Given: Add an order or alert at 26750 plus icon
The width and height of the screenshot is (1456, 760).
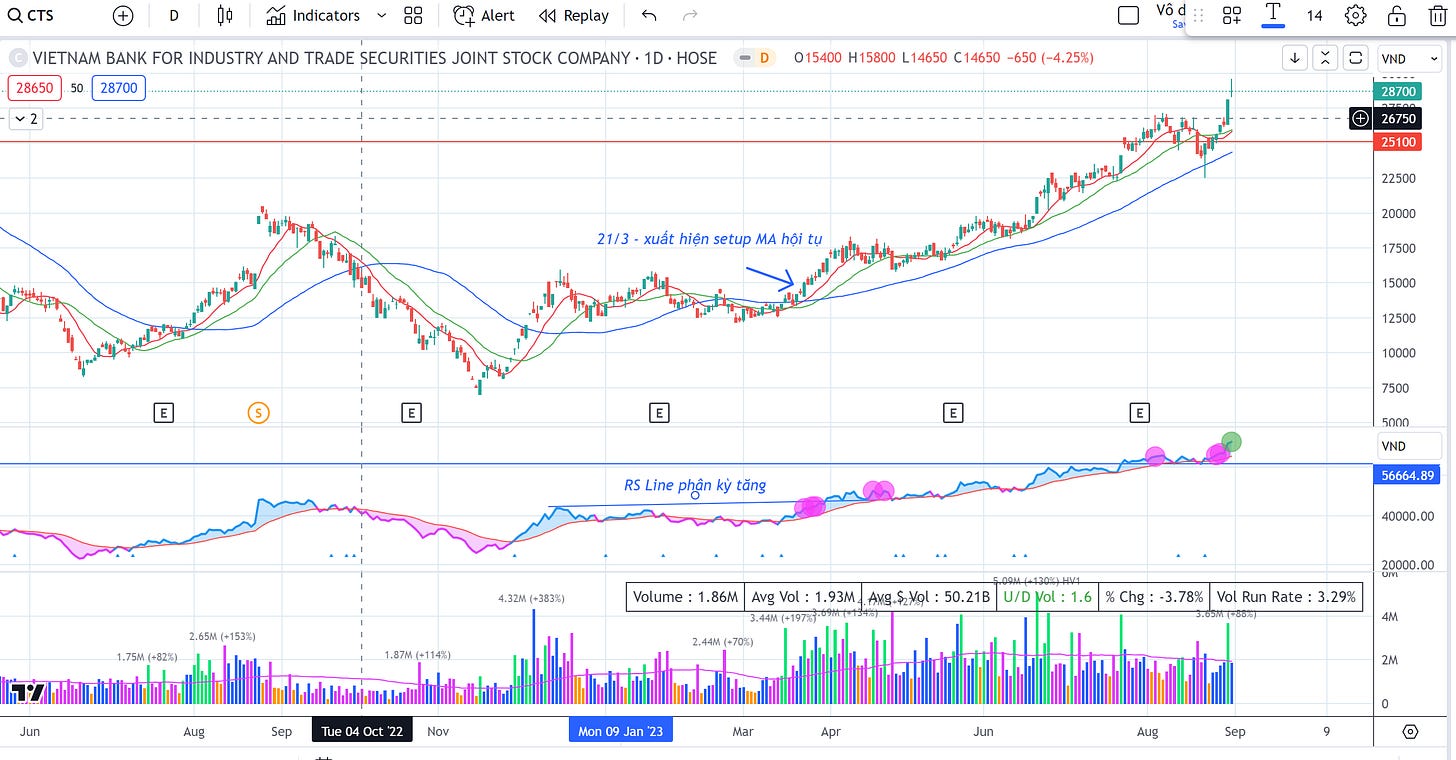Looking at the screenshot, I should pos(1361,119).
